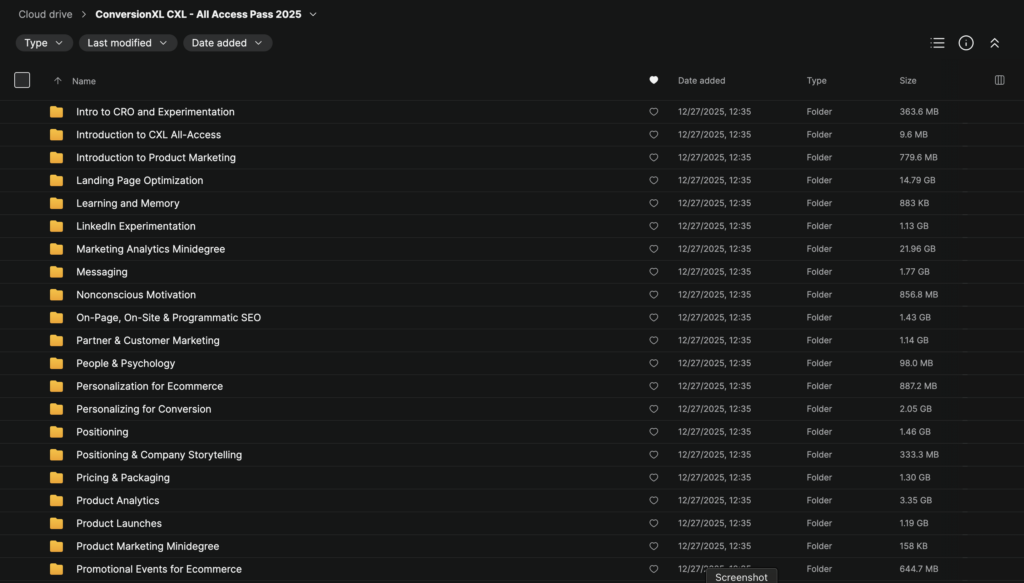Click the Product Analytics folder icon

click(x=56, y=501)
